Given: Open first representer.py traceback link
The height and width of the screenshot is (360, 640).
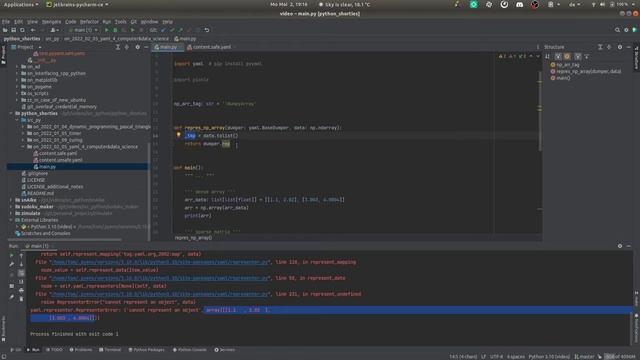Looking at the screenshot, I should click(160, 262).
